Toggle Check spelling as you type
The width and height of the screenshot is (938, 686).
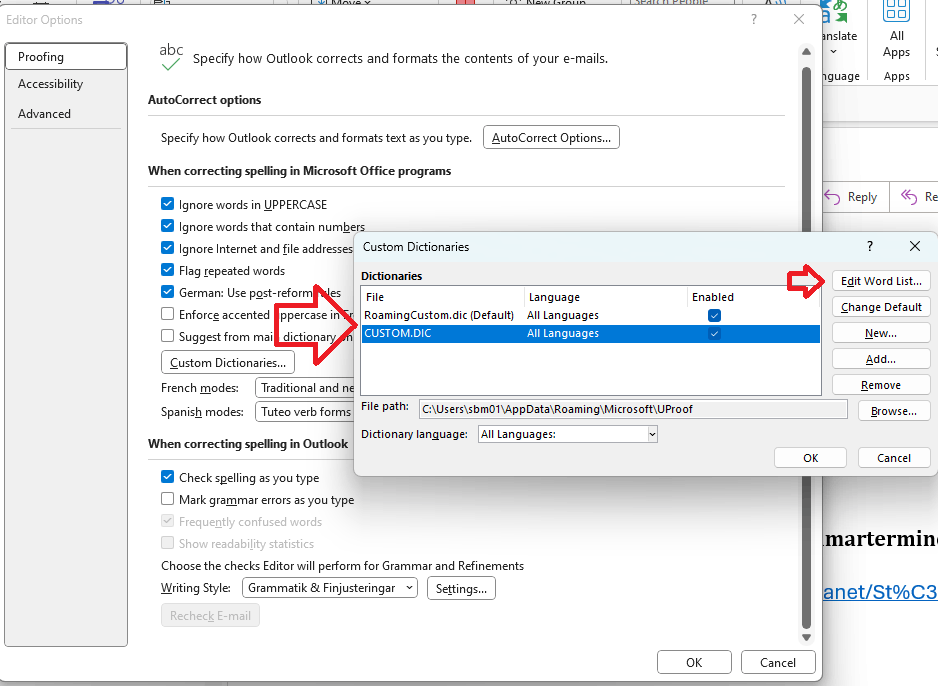(168, 477)
